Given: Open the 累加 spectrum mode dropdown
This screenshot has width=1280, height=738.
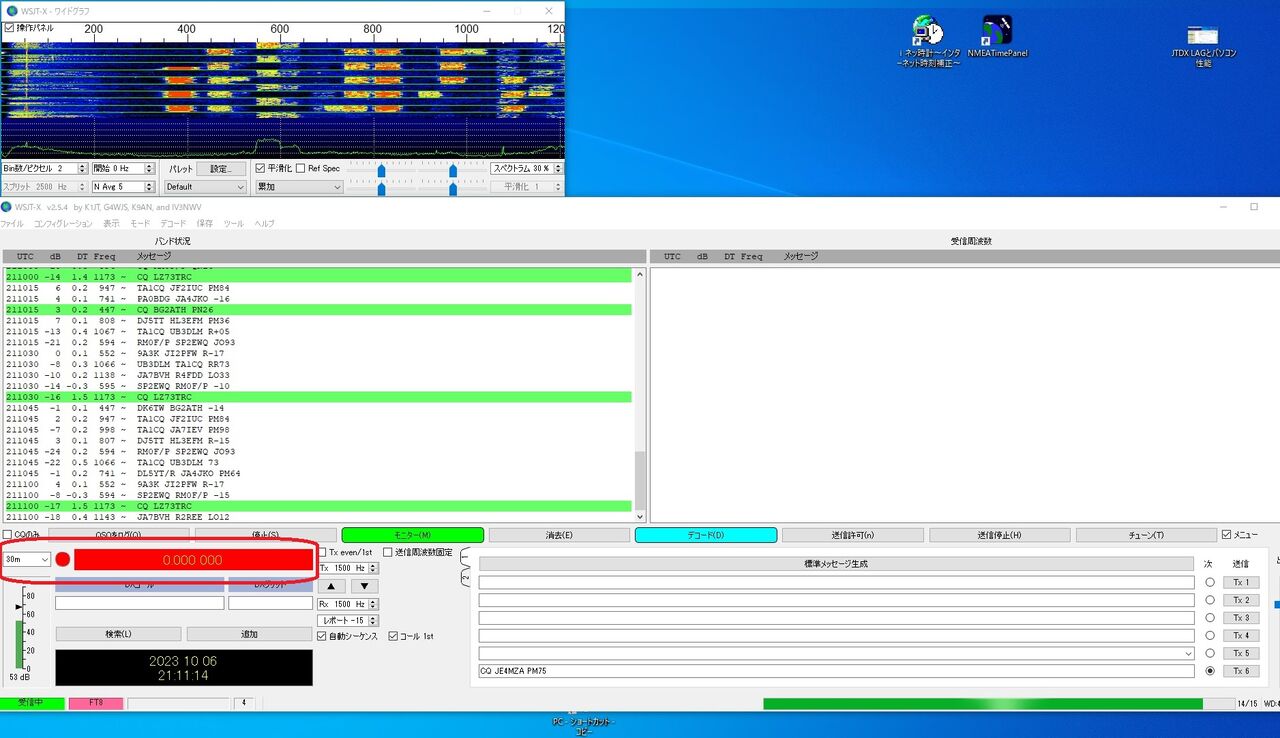Looking at the screenshot, I should (300, 186).
